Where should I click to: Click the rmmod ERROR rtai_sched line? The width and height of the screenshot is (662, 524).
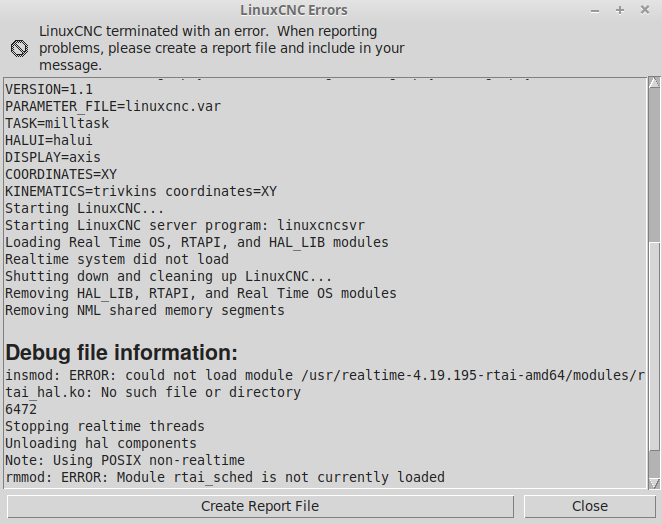click(225, 477)
